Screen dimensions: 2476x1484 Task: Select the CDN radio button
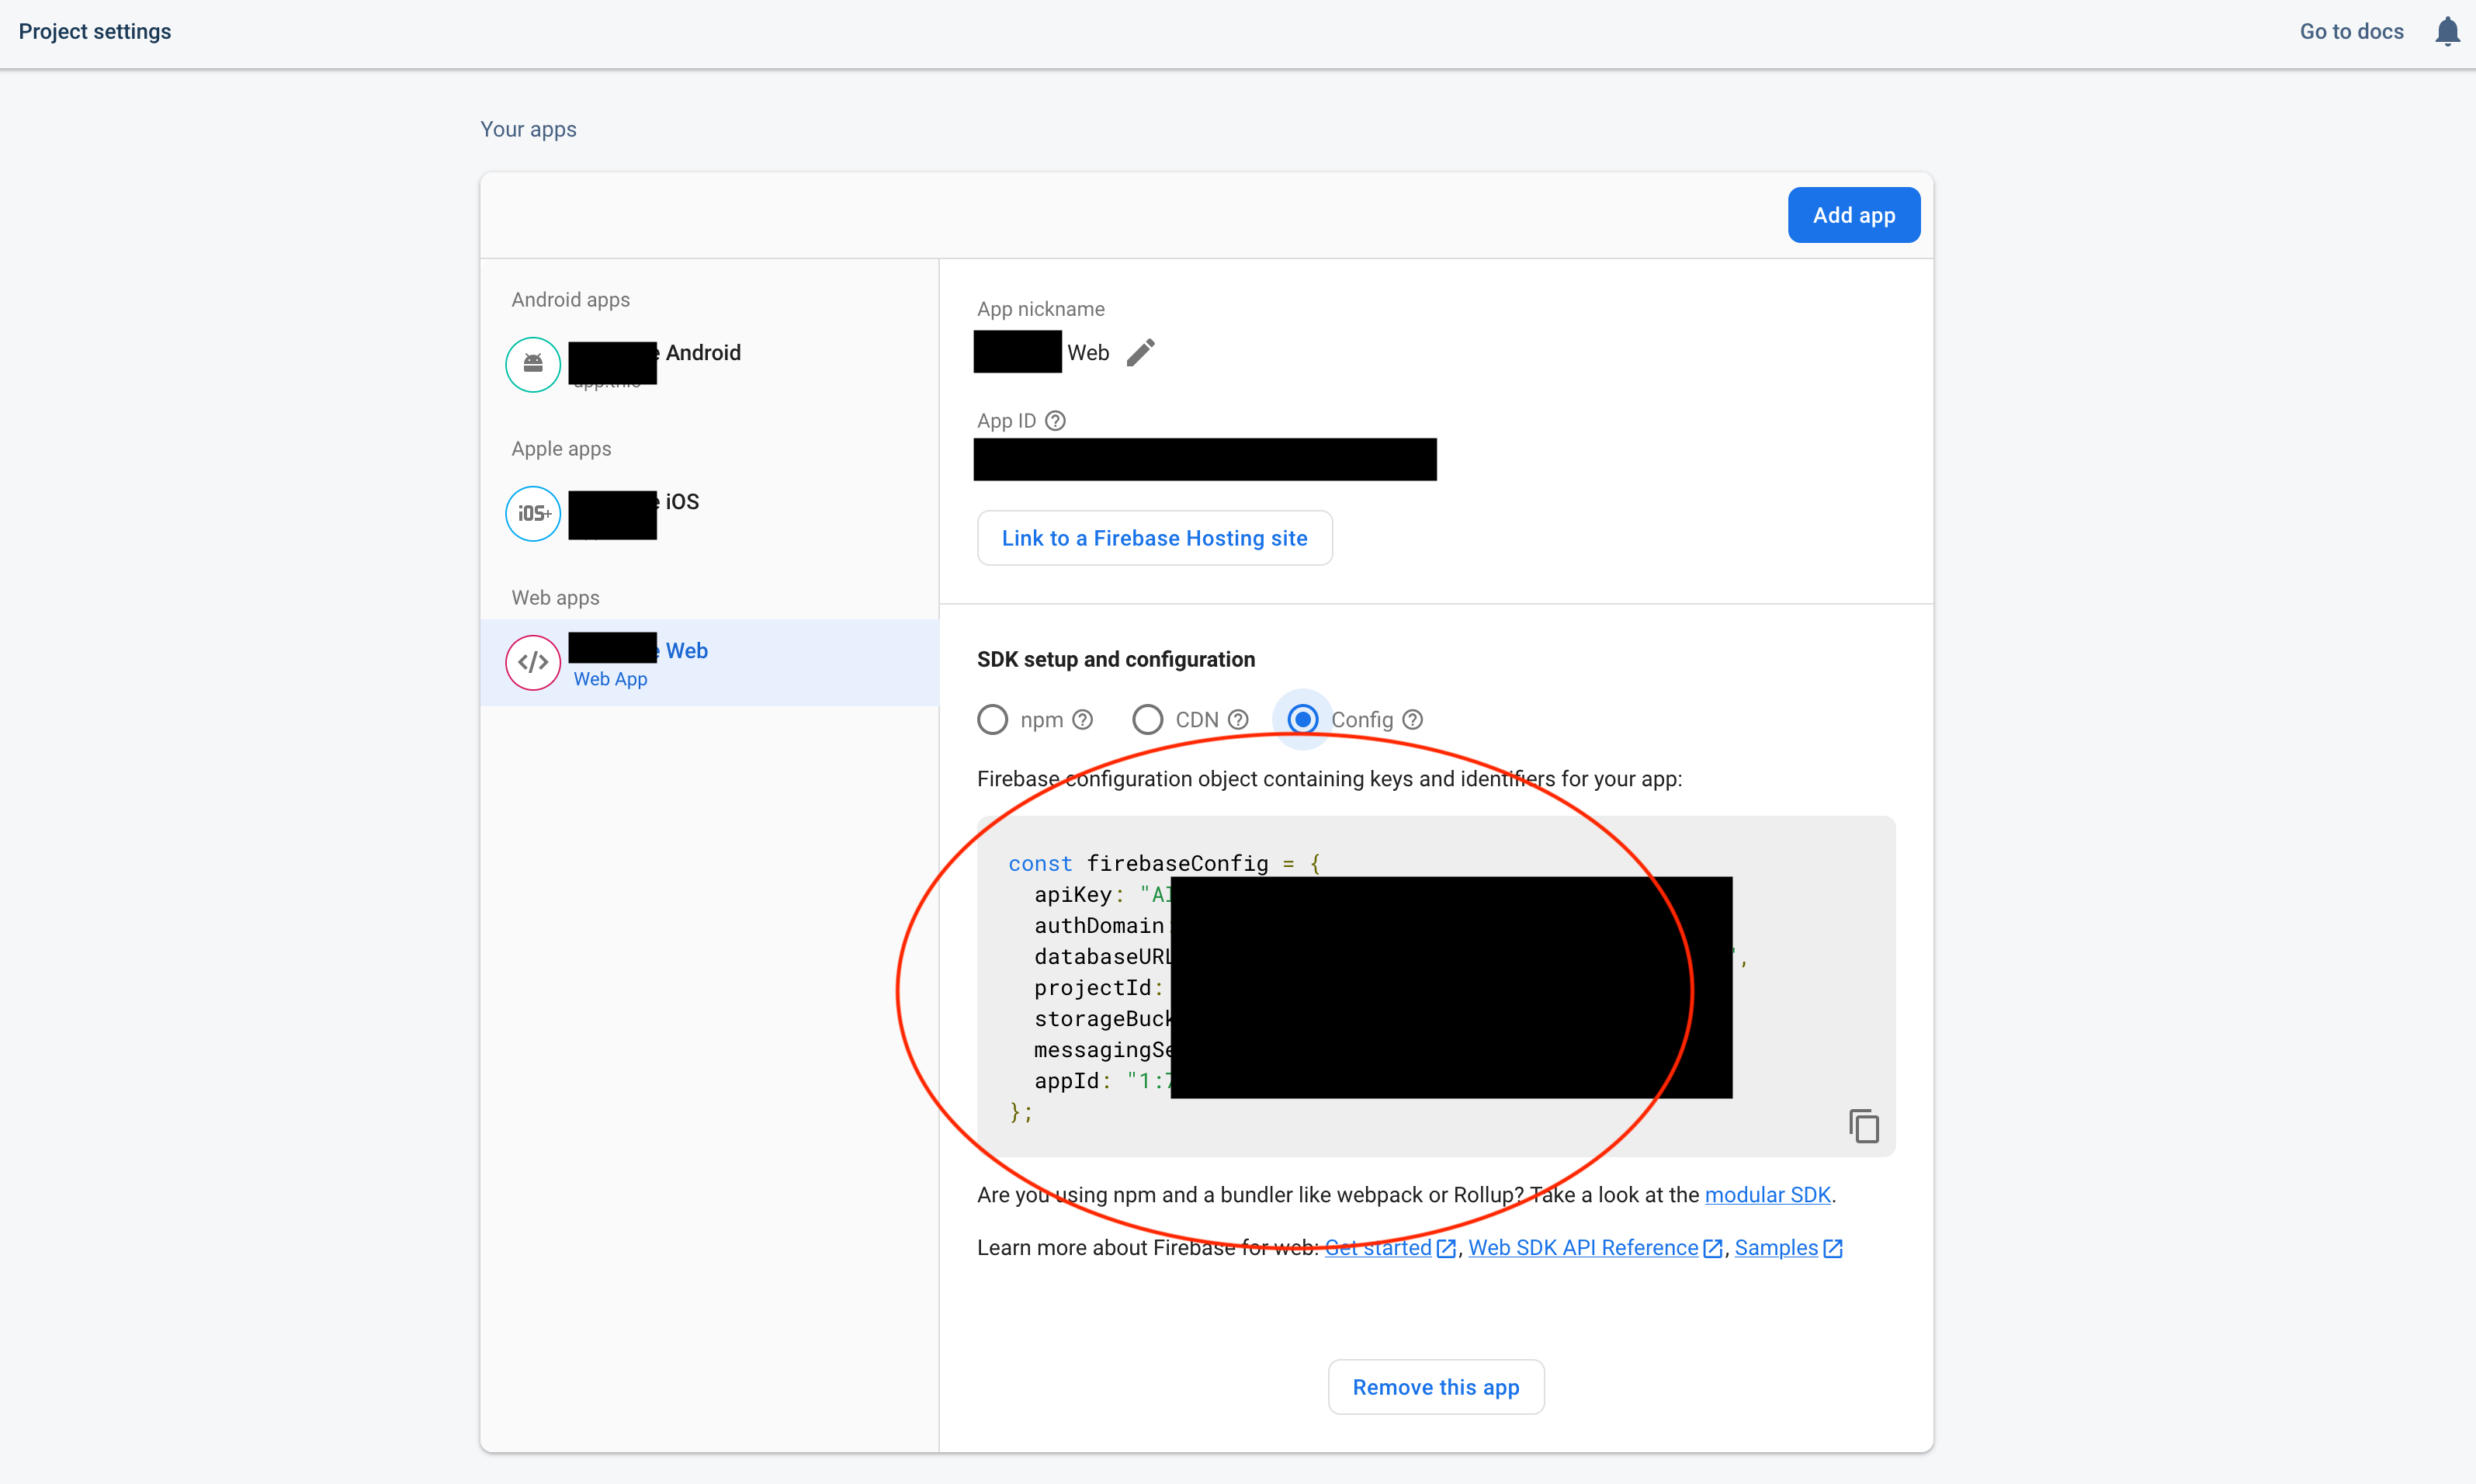pyautogui.click(x=1147, y=719)
